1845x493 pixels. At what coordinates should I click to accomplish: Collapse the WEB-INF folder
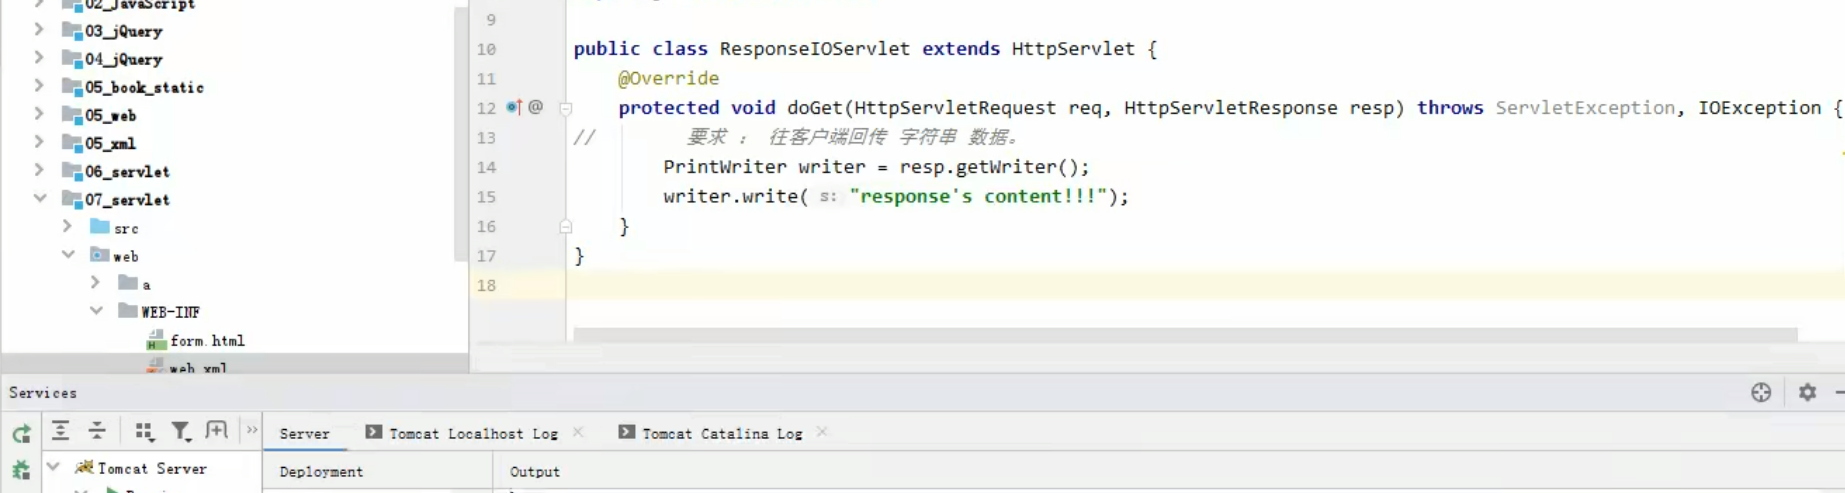click(x=96, y=311)
